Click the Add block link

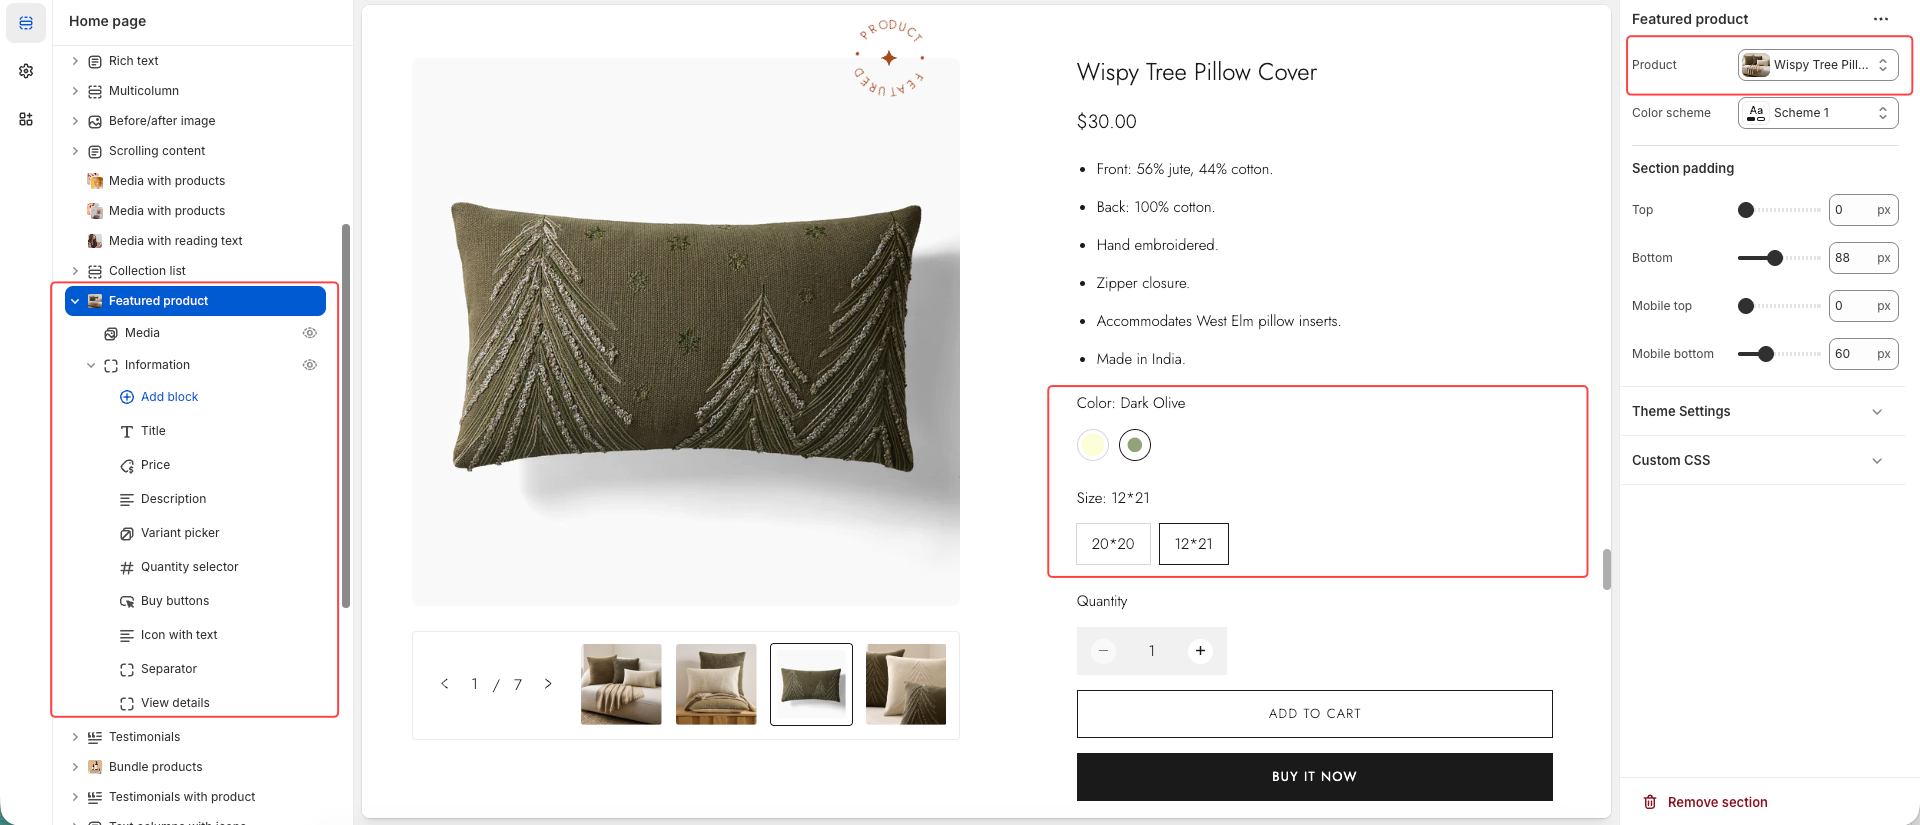click(169, 397)
